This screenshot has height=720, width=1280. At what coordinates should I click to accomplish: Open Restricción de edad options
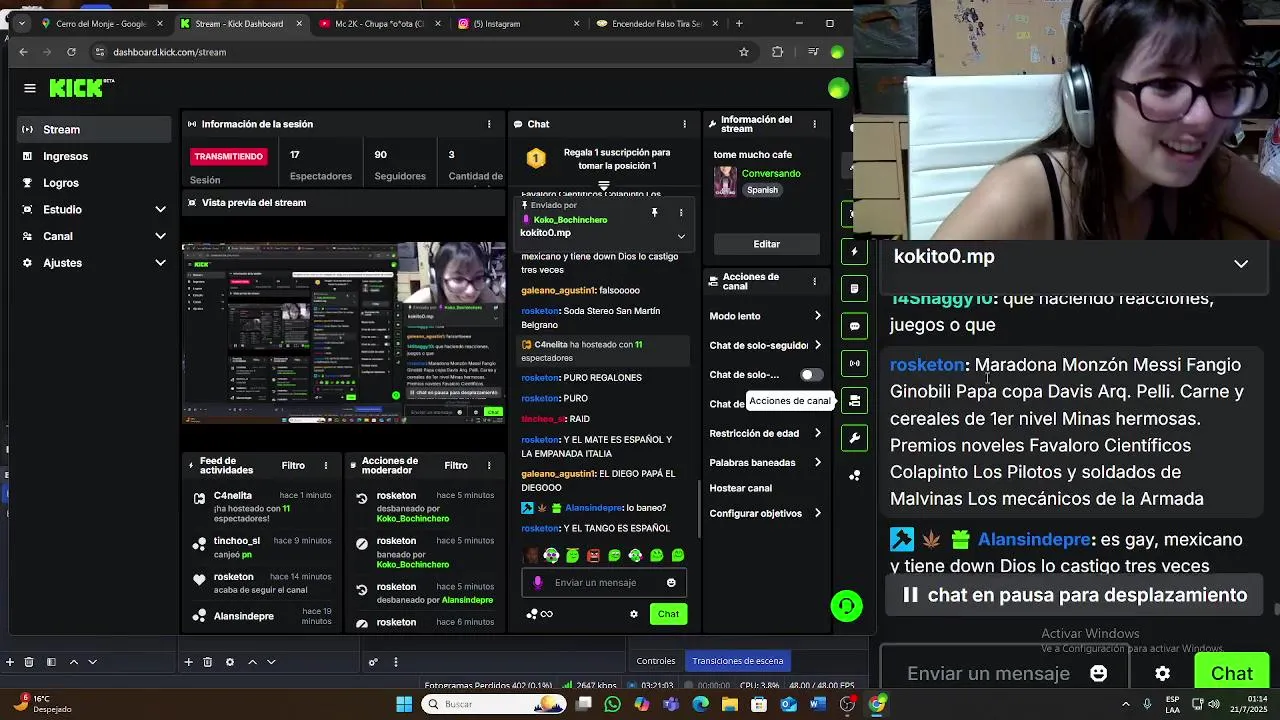766,433
